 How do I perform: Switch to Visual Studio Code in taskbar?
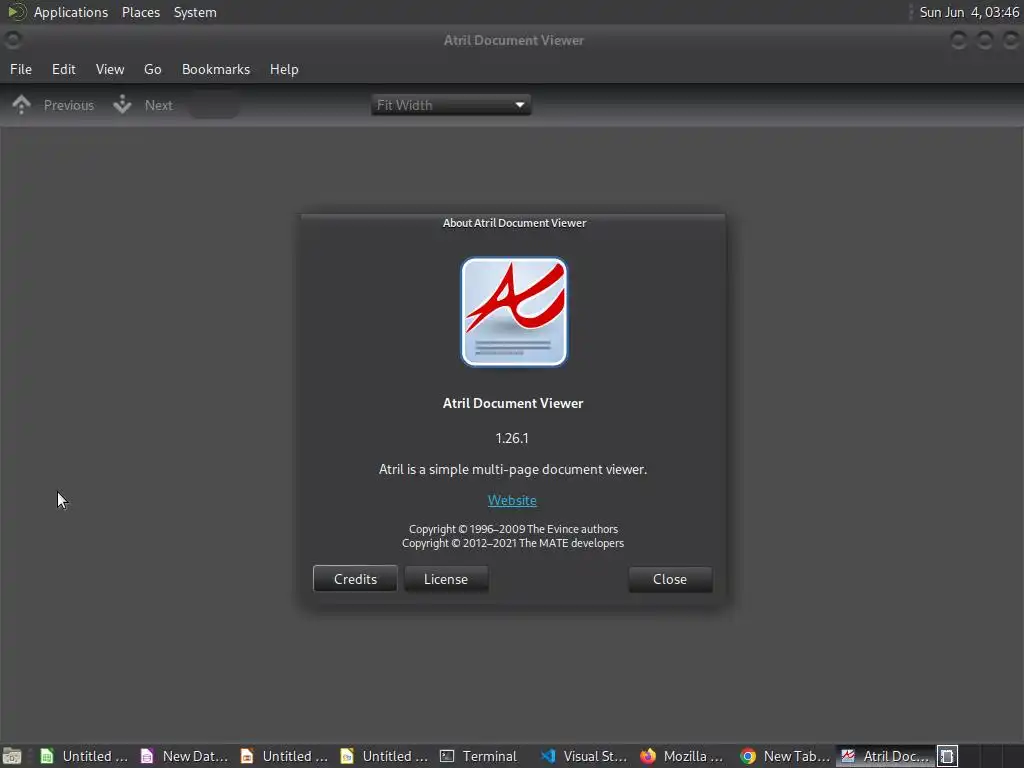(585, 756)
